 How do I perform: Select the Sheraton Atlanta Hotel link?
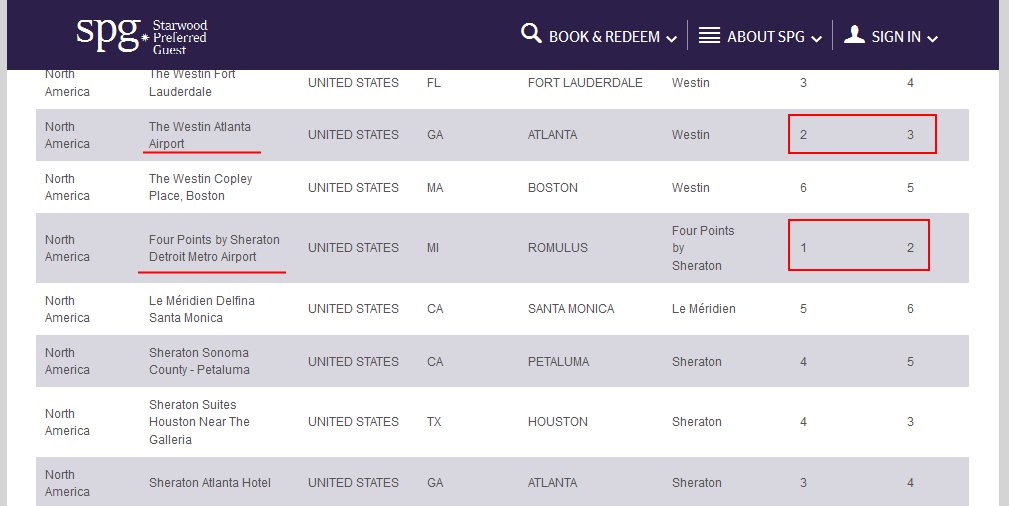click(209, 483)
